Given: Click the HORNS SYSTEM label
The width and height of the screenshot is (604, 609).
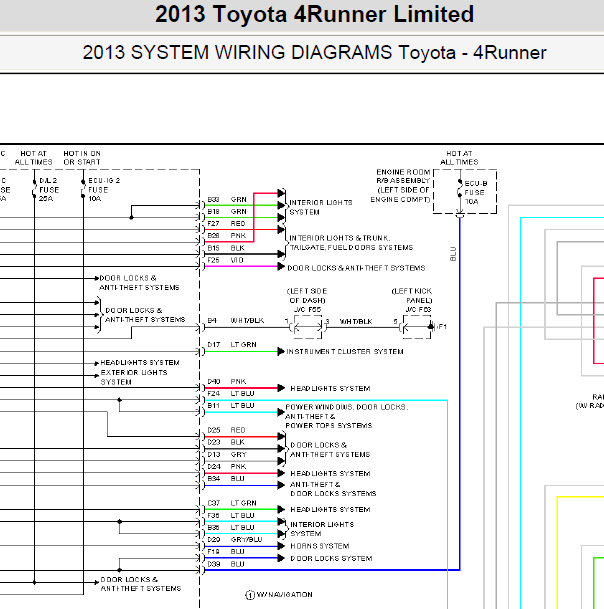Looking at the screenshot, I should [x=320, y=546].
